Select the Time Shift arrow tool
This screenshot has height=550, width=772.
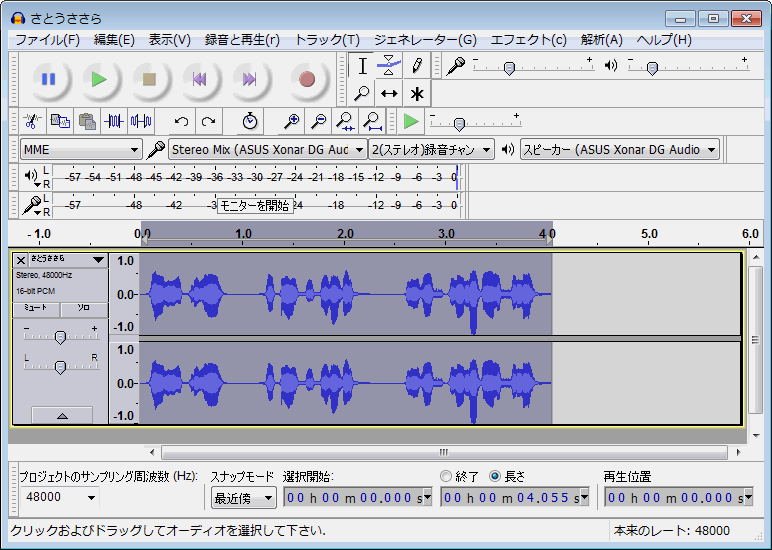(389, 93)
